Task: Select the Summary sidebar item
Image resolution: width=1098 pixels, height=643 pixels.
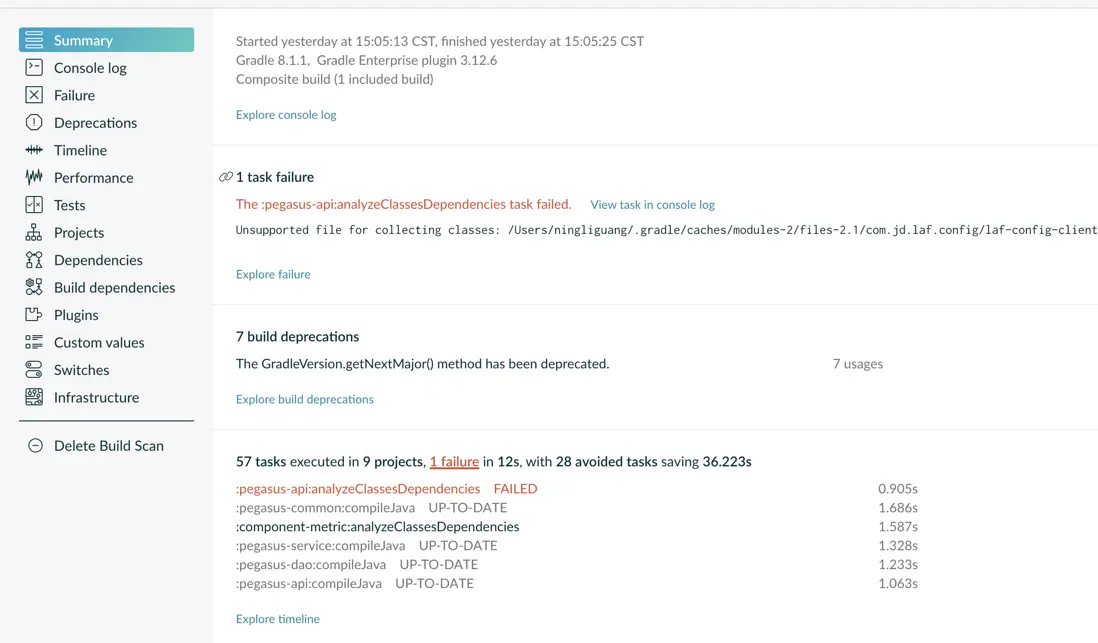Action: (83, 40)
